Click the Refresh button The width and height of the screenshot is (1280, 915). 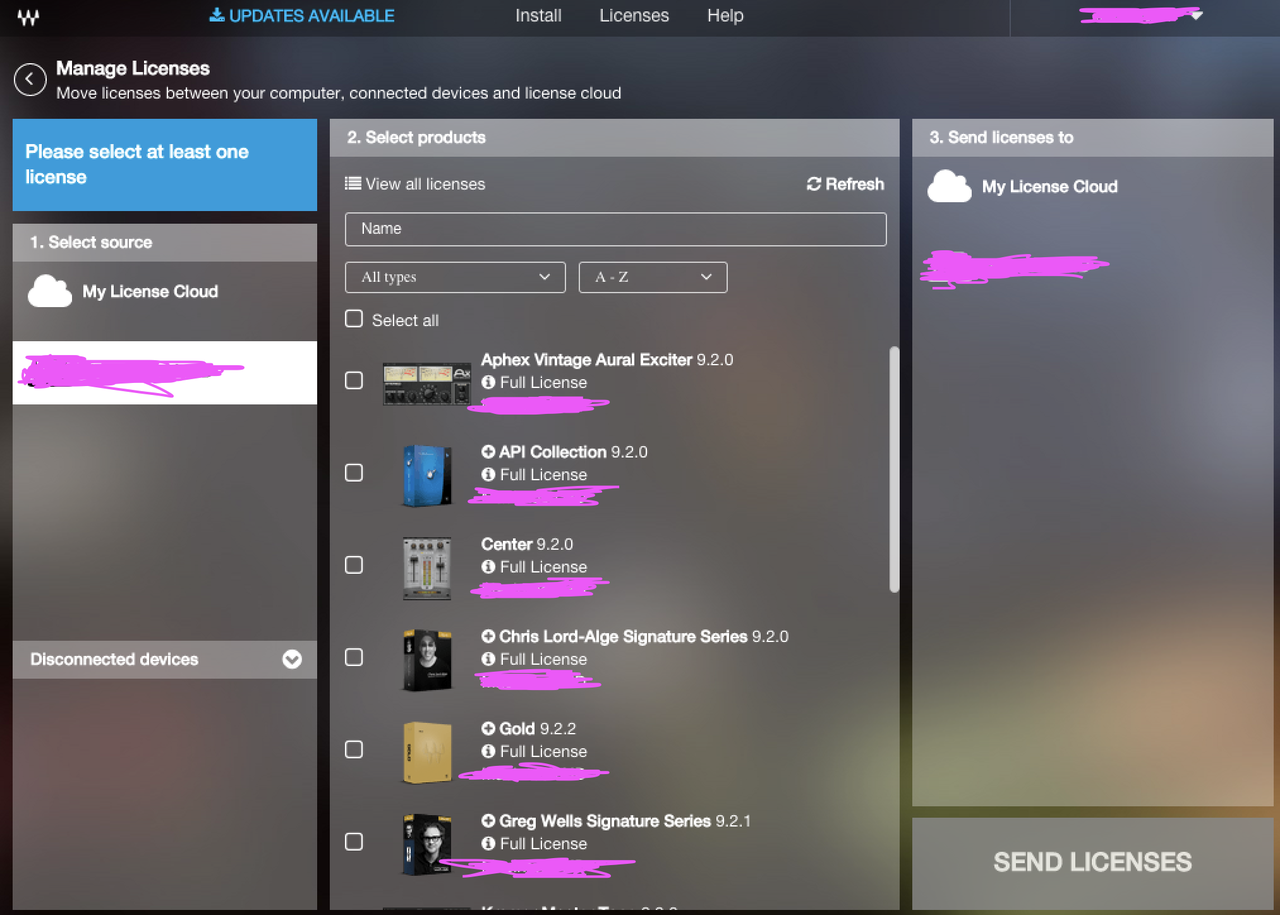[845, 184]
